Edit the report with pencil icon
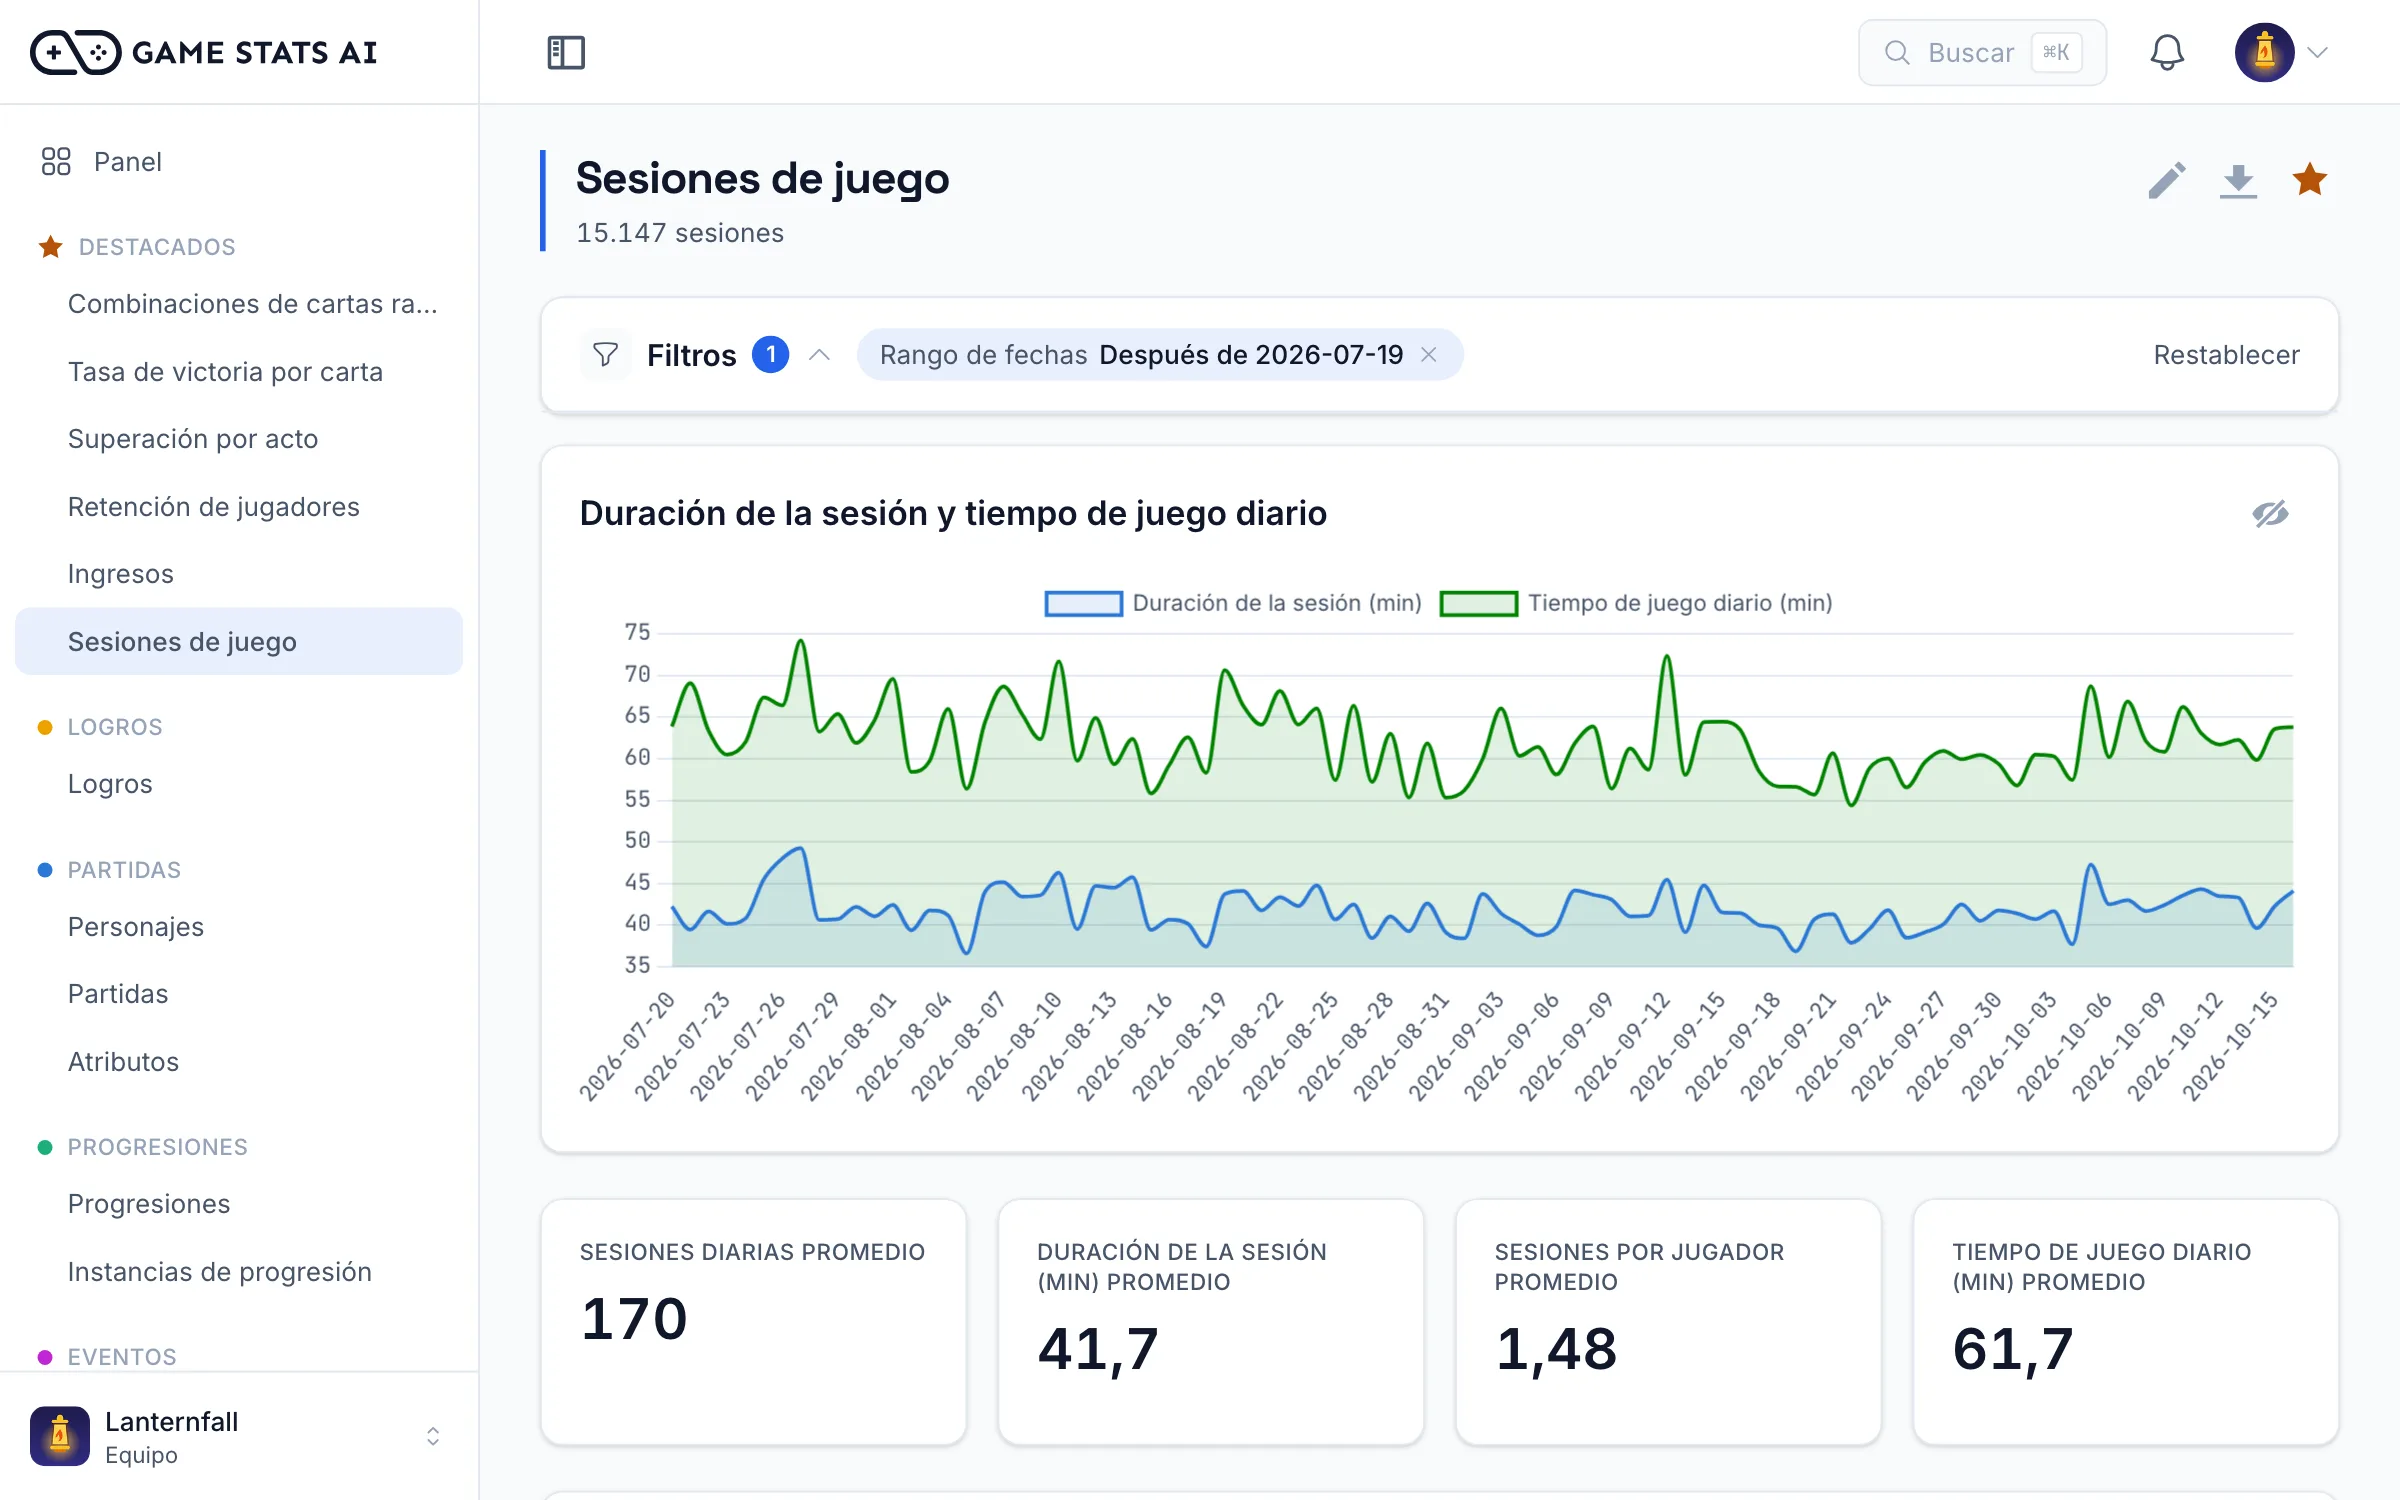 click(x=2167, y=180)
